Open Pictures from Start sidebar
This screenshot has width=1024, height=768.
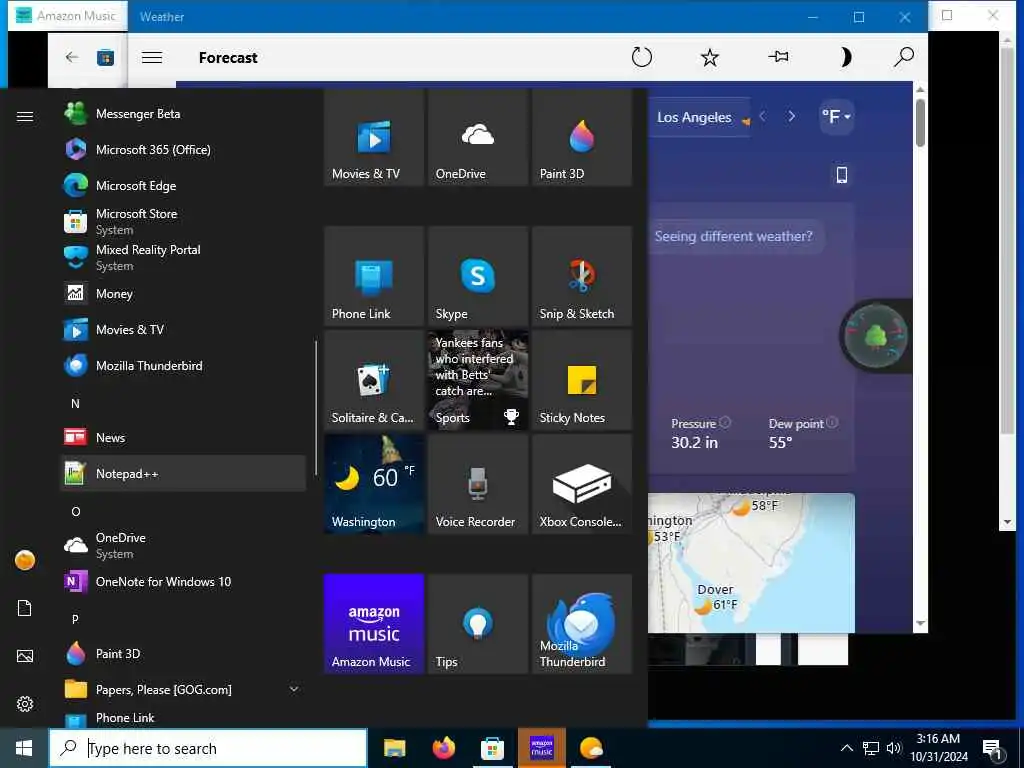(25, 656)
